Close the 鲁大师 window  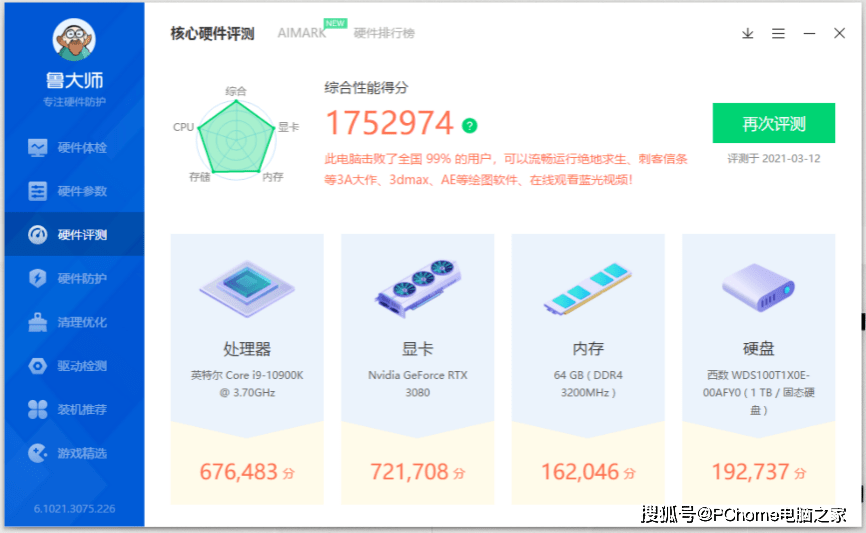tap(839, 34)
